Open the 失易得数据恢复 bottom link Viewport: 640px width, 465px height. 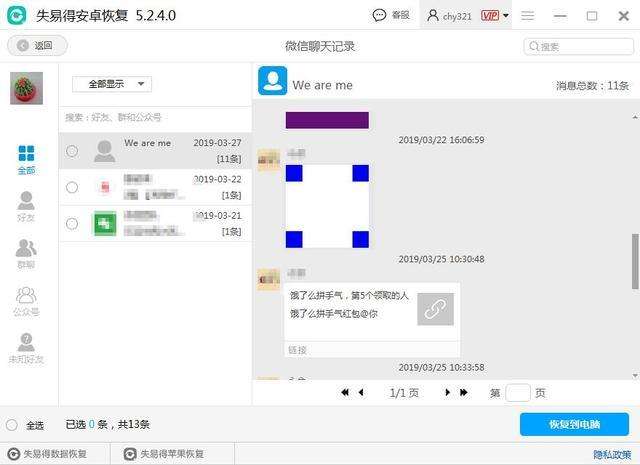point(55,454)
